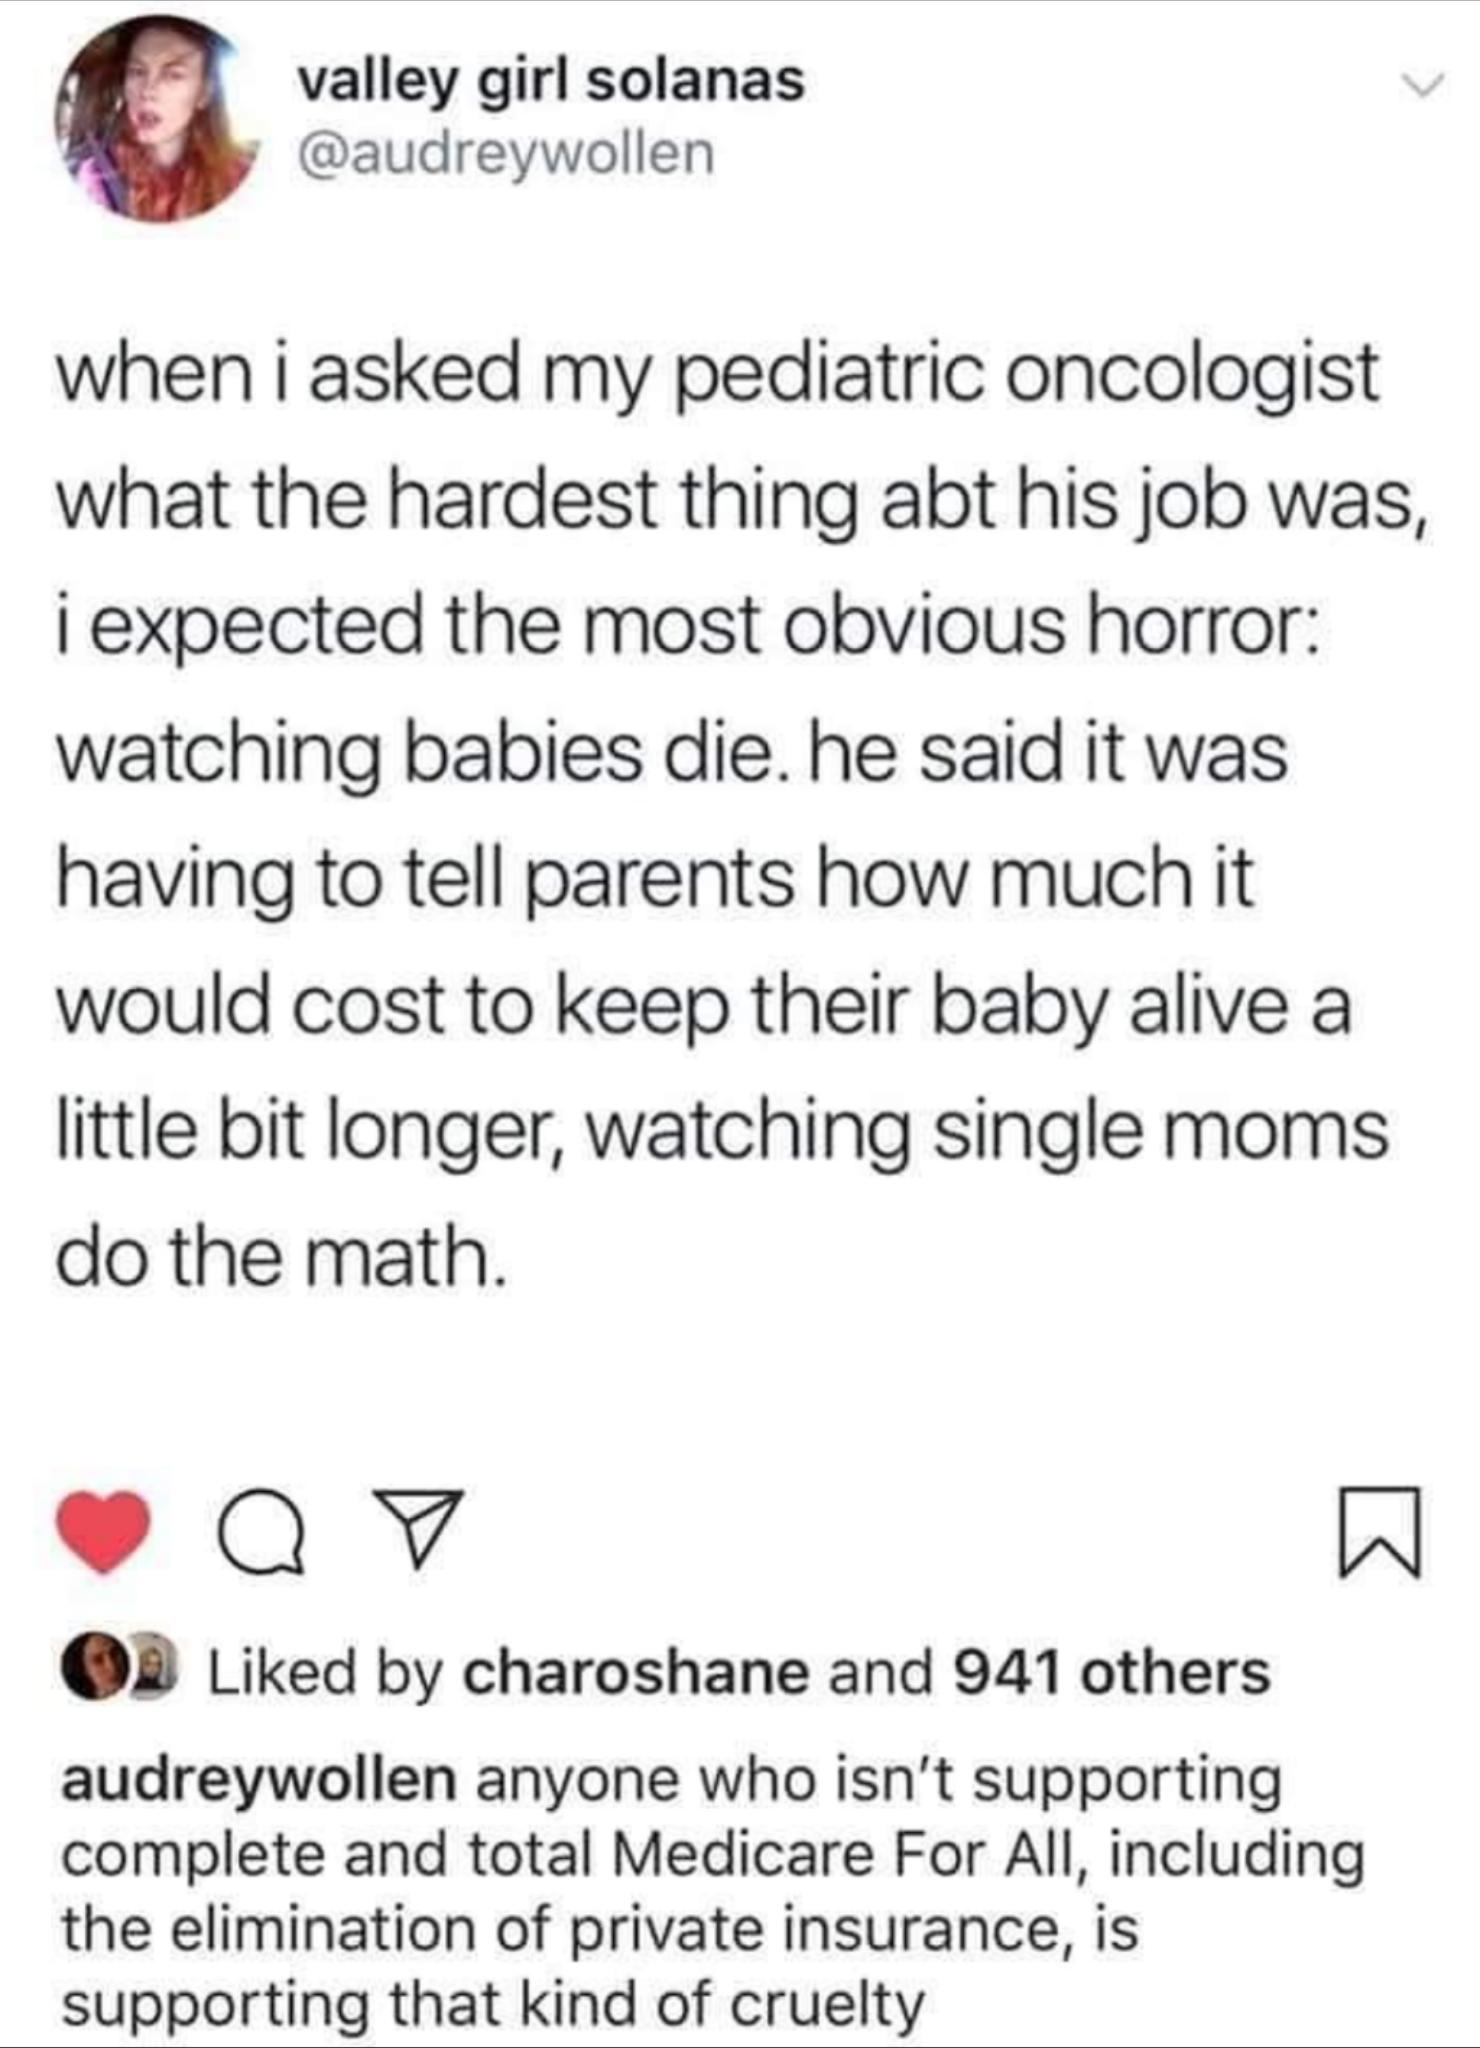Open charoshane's profile from the likes line

point(635,1673)
